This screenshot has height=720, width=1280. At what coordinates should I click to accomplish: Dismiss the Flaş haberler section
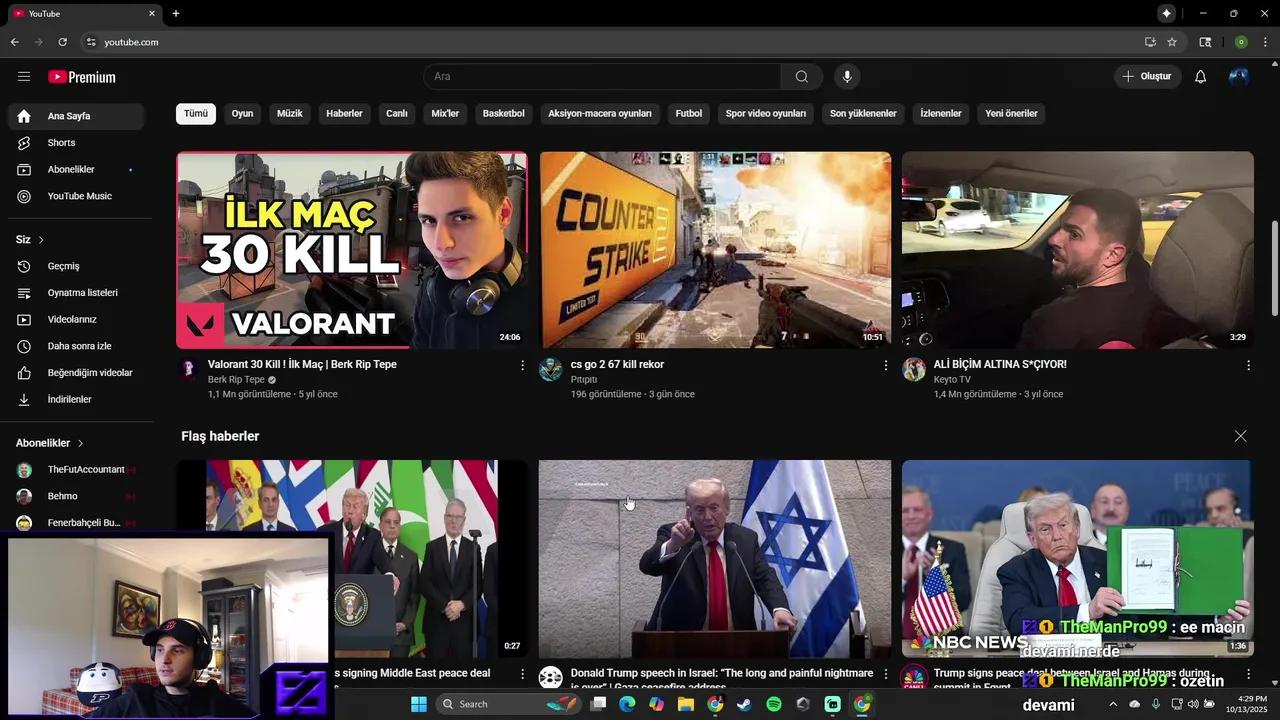point(1240,437)
